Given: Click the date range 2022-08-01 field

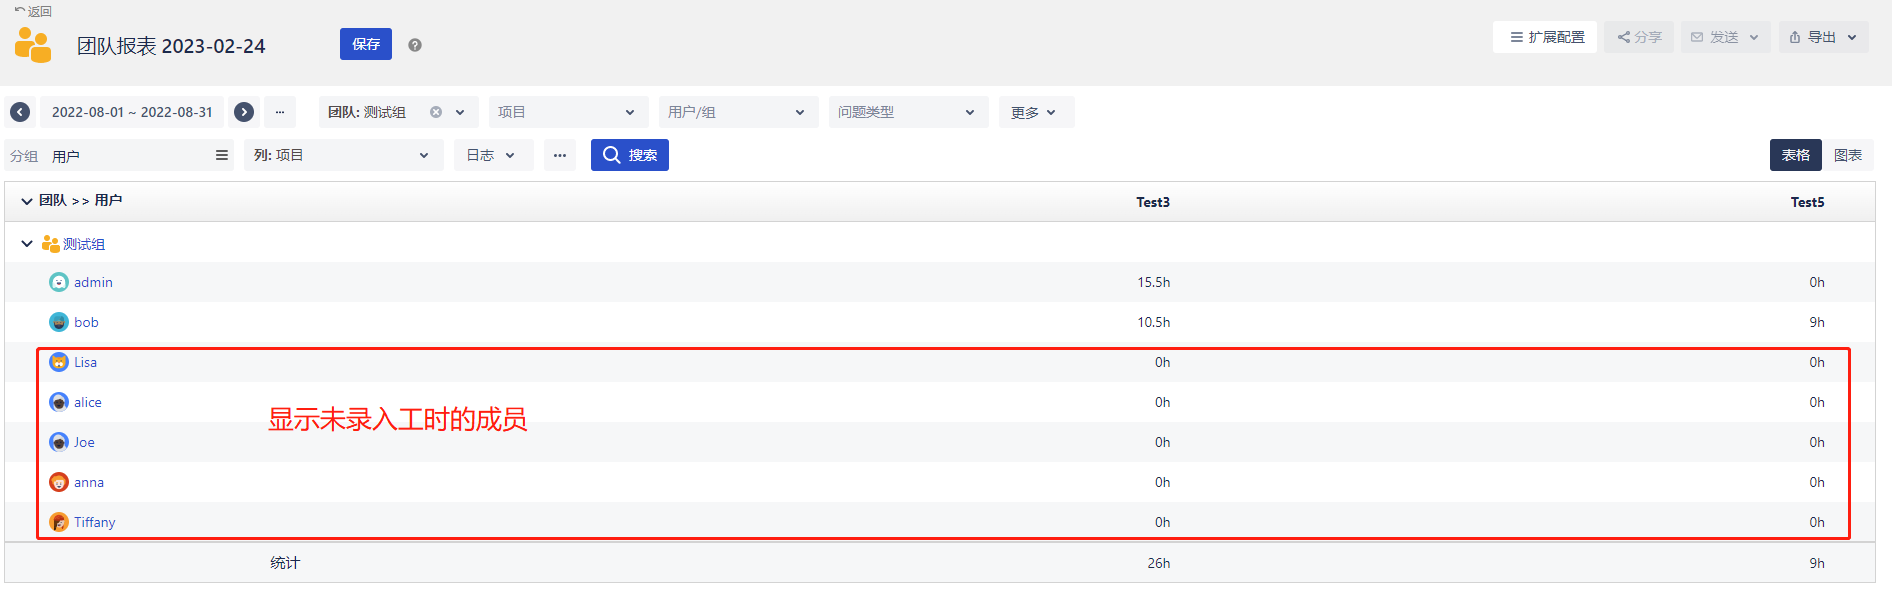Looking at the screenshot, I should (x=132, y=112).
